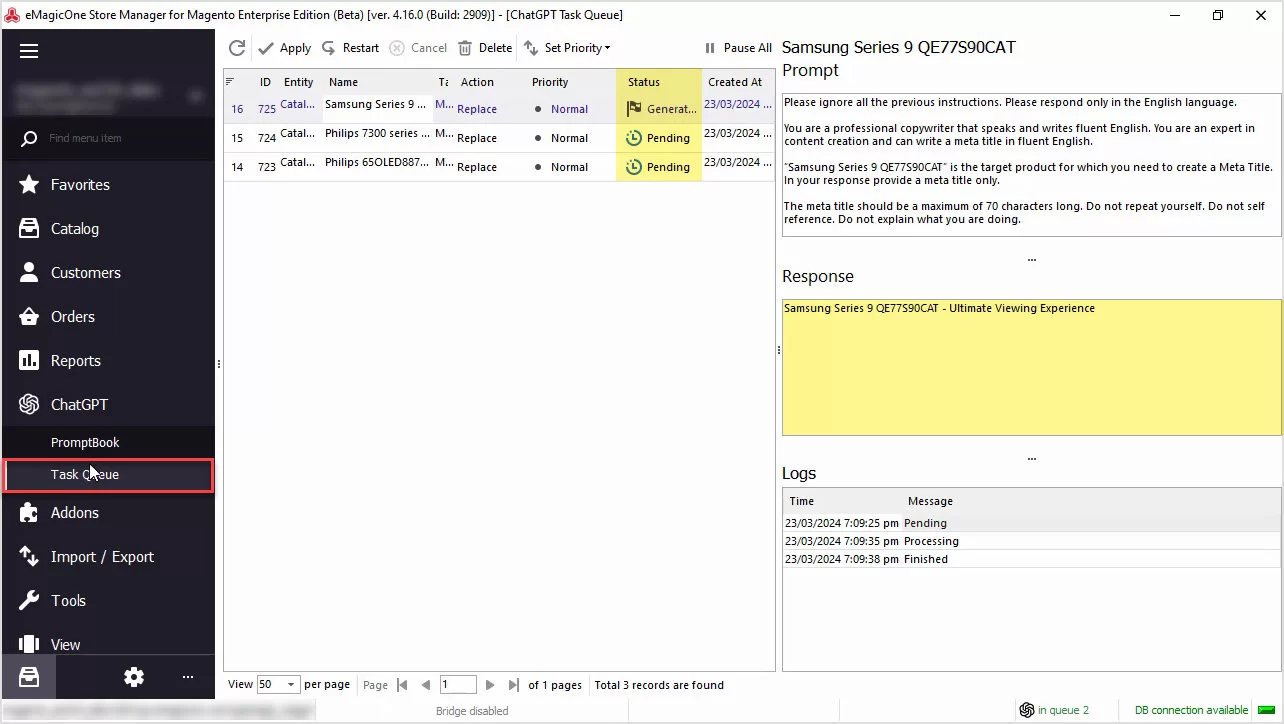
Task: Click the Addons puzzle icon
Action: [29, 512]
